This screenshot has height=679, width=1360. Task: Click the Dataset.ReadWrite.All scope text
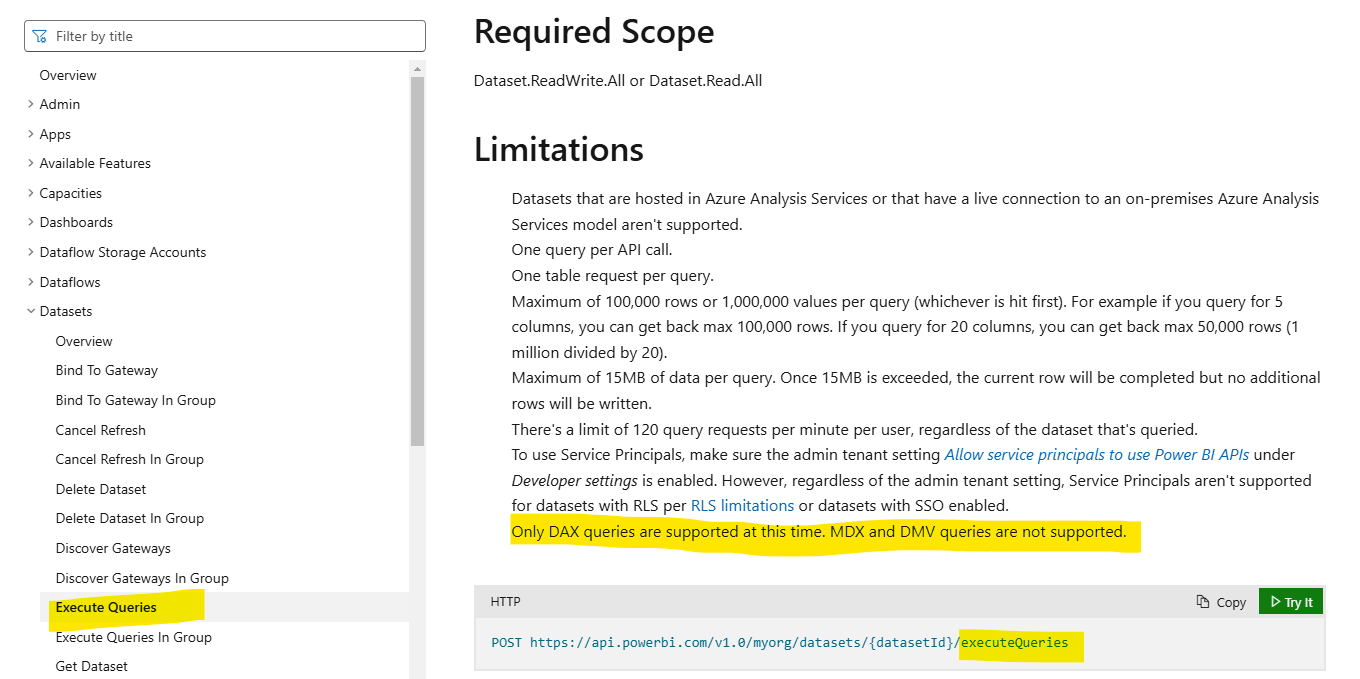(549, 80)
